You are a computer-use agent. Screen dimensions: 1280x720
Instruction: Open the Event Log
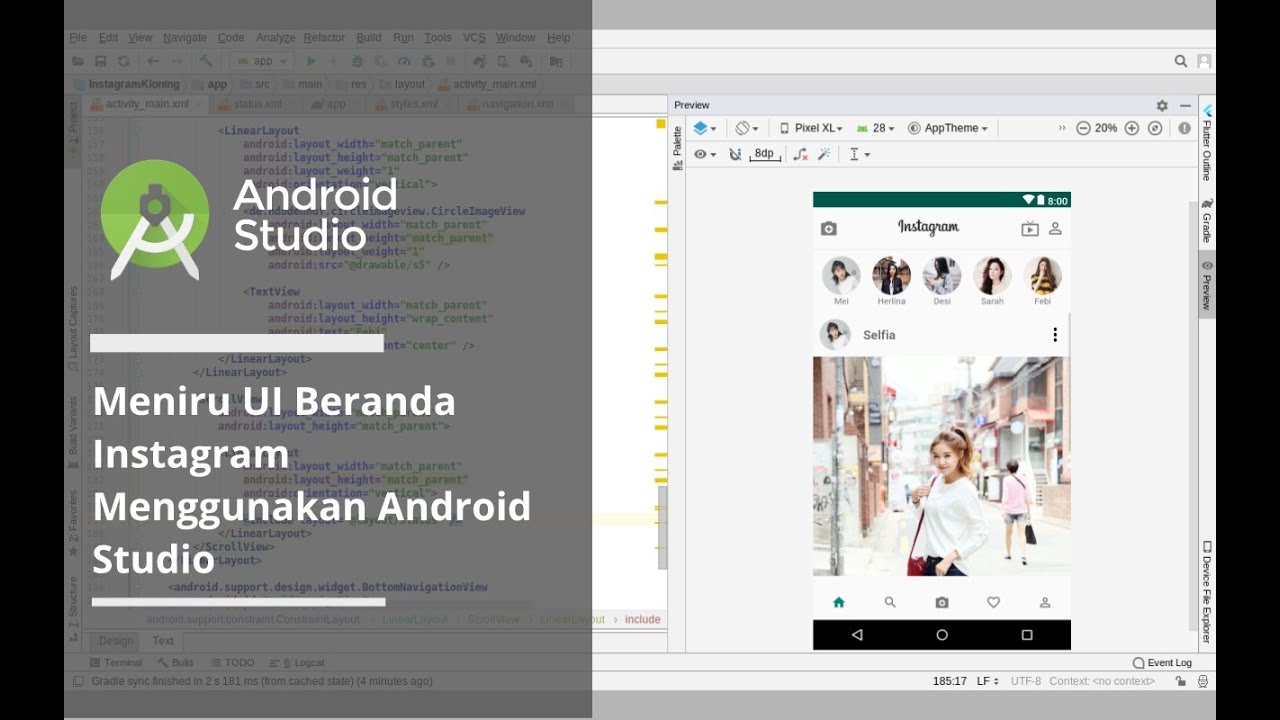[x=1162, y=662]
